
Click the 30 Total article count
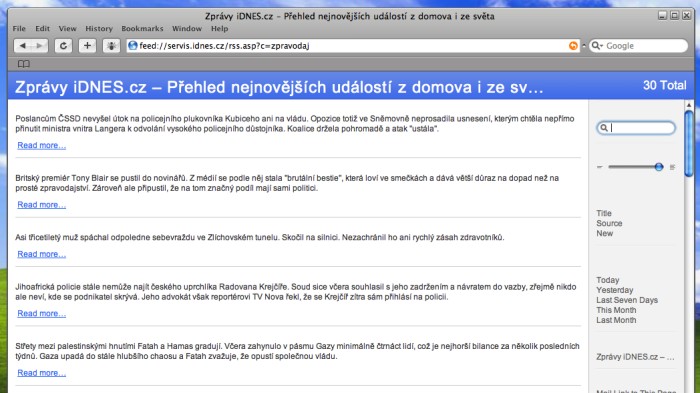click(665, 85)
